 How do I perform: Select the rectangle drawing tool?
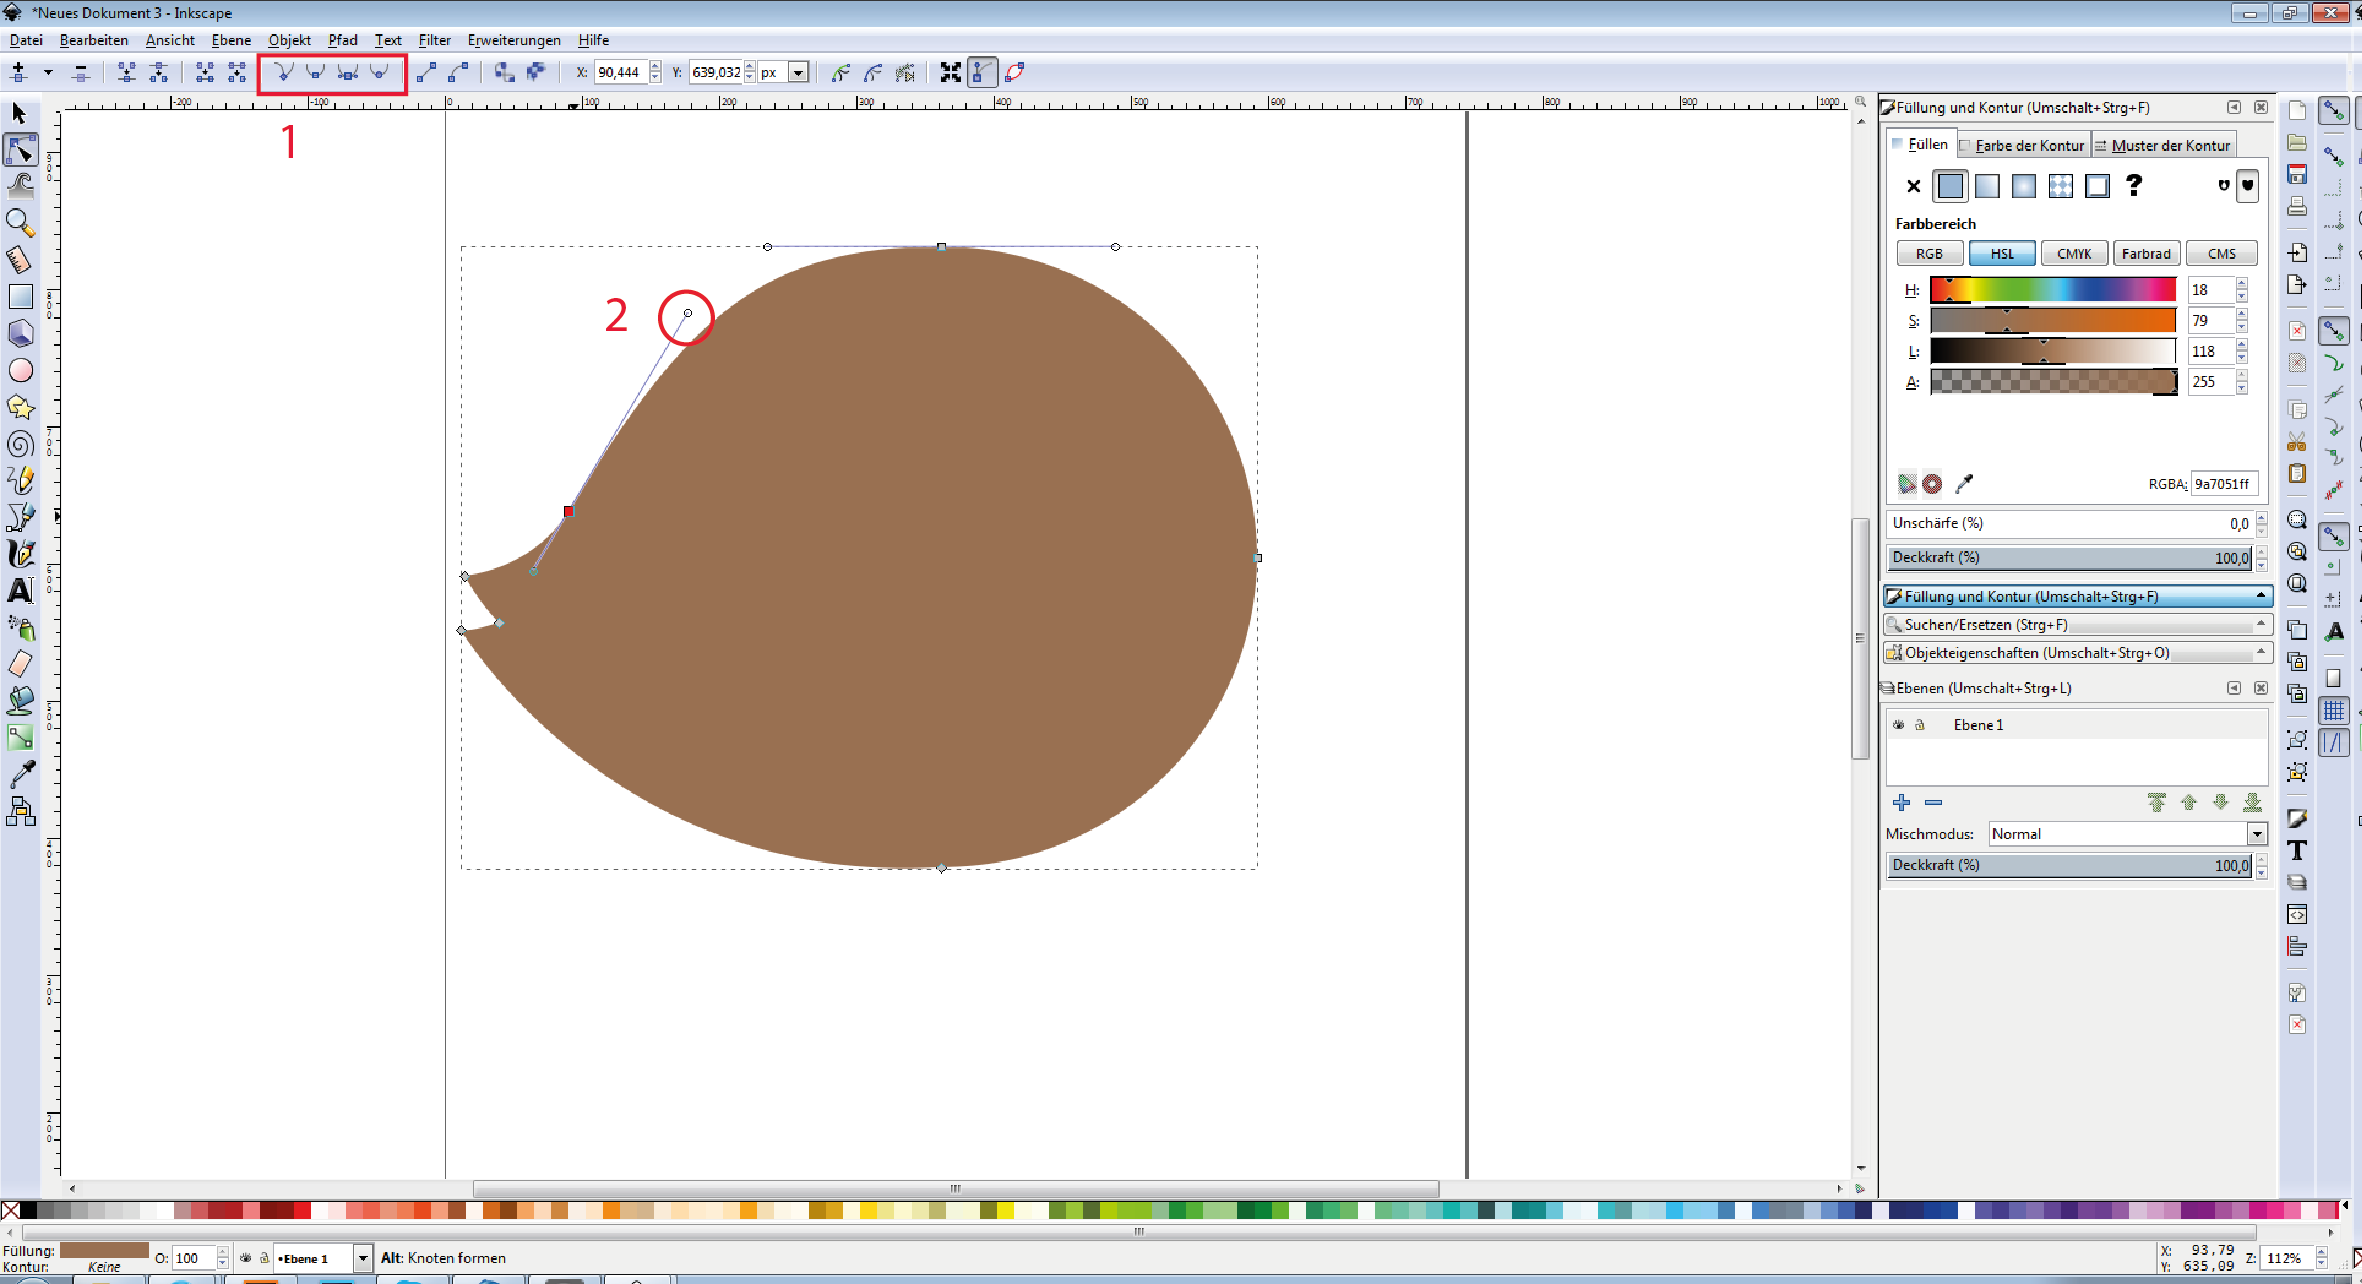click(x=20, y=297)
